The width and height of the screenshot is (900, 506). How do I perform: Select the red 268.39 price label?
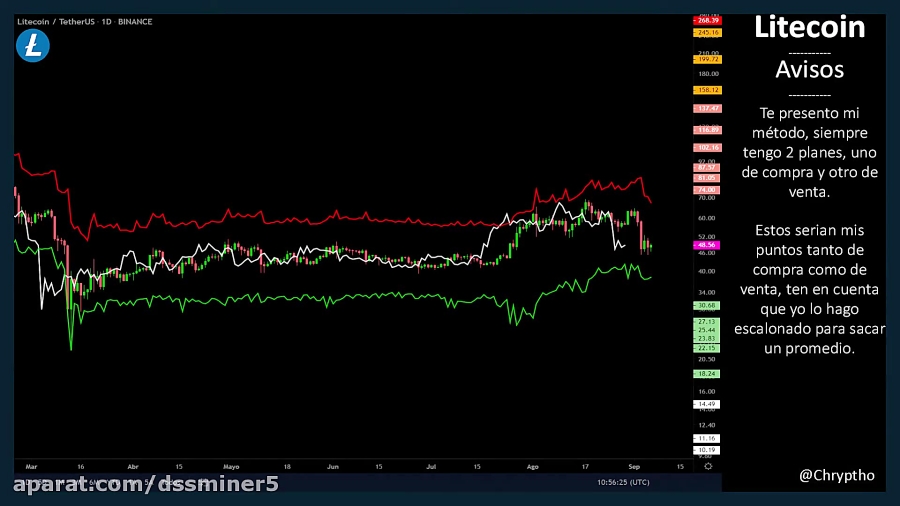click(707, 21)
